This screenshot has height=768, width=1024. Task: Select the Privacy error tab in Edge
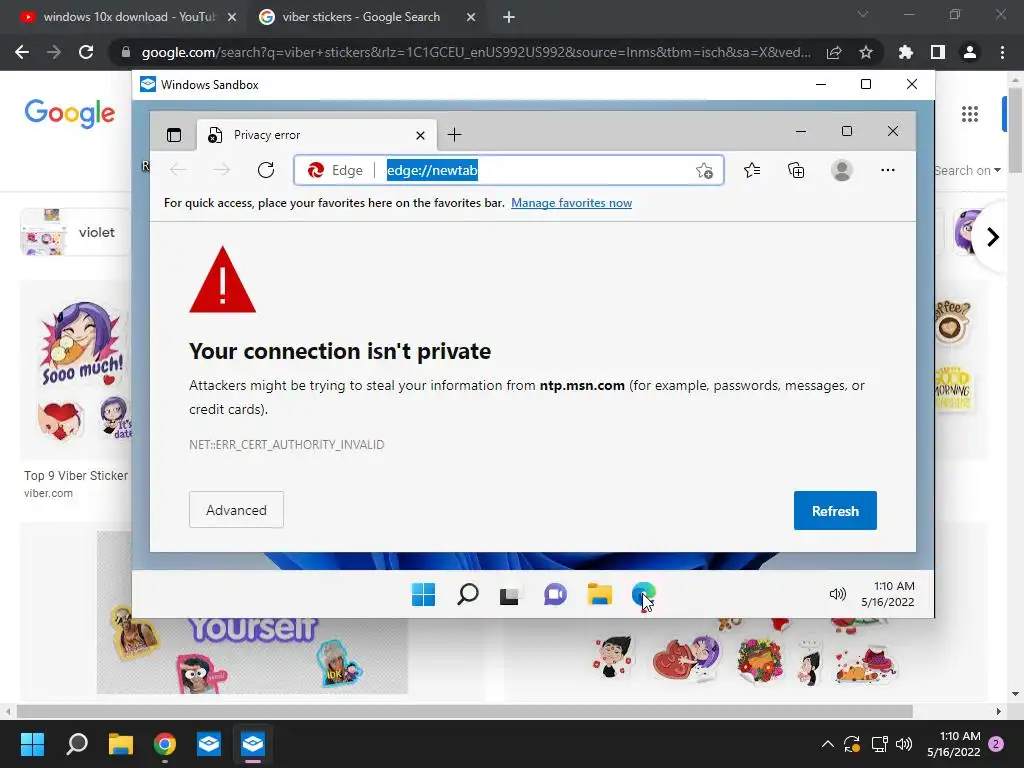317,135
